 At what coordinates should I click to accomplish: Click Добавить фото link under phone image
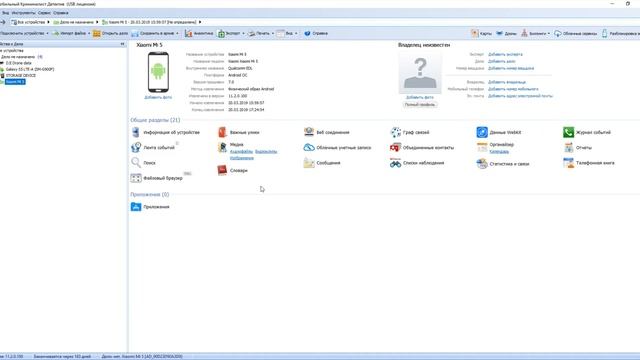tap(158, 98)
